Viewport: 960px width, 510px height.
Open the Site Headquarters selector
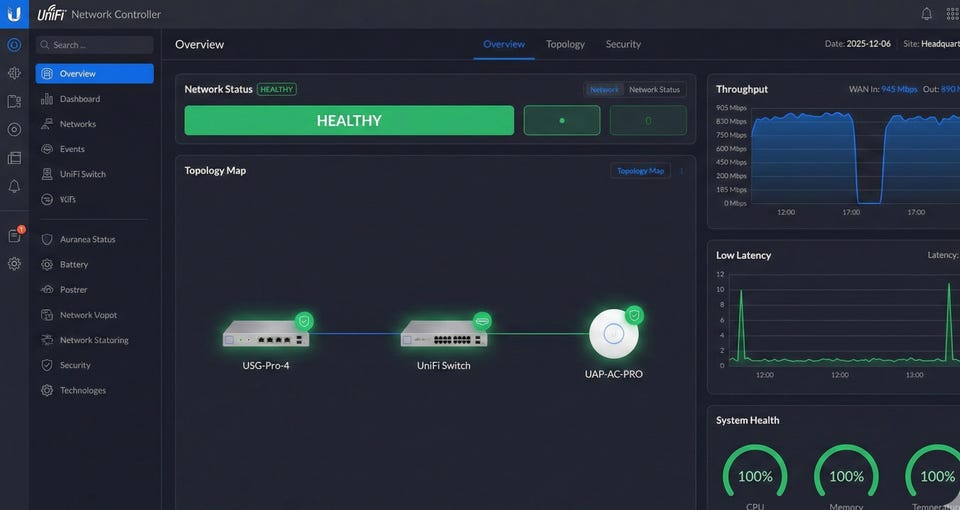click(x=930, y=44)
